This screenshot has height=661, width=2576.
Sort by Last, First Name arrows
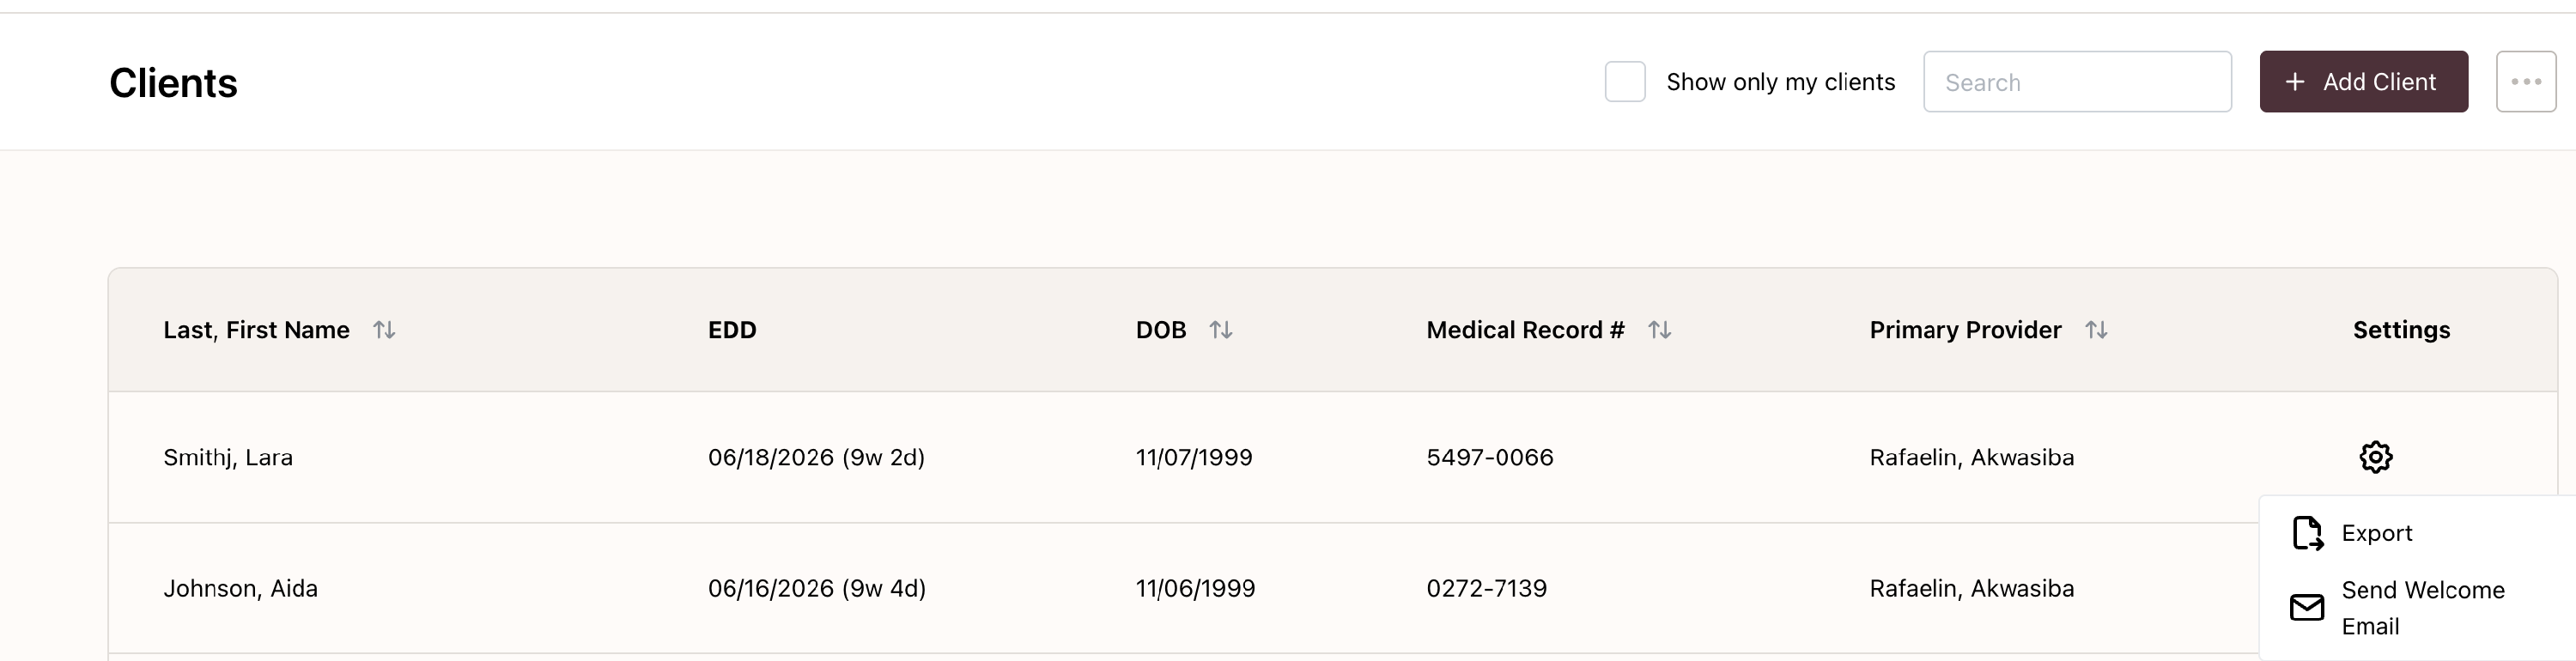coord(384,330)
